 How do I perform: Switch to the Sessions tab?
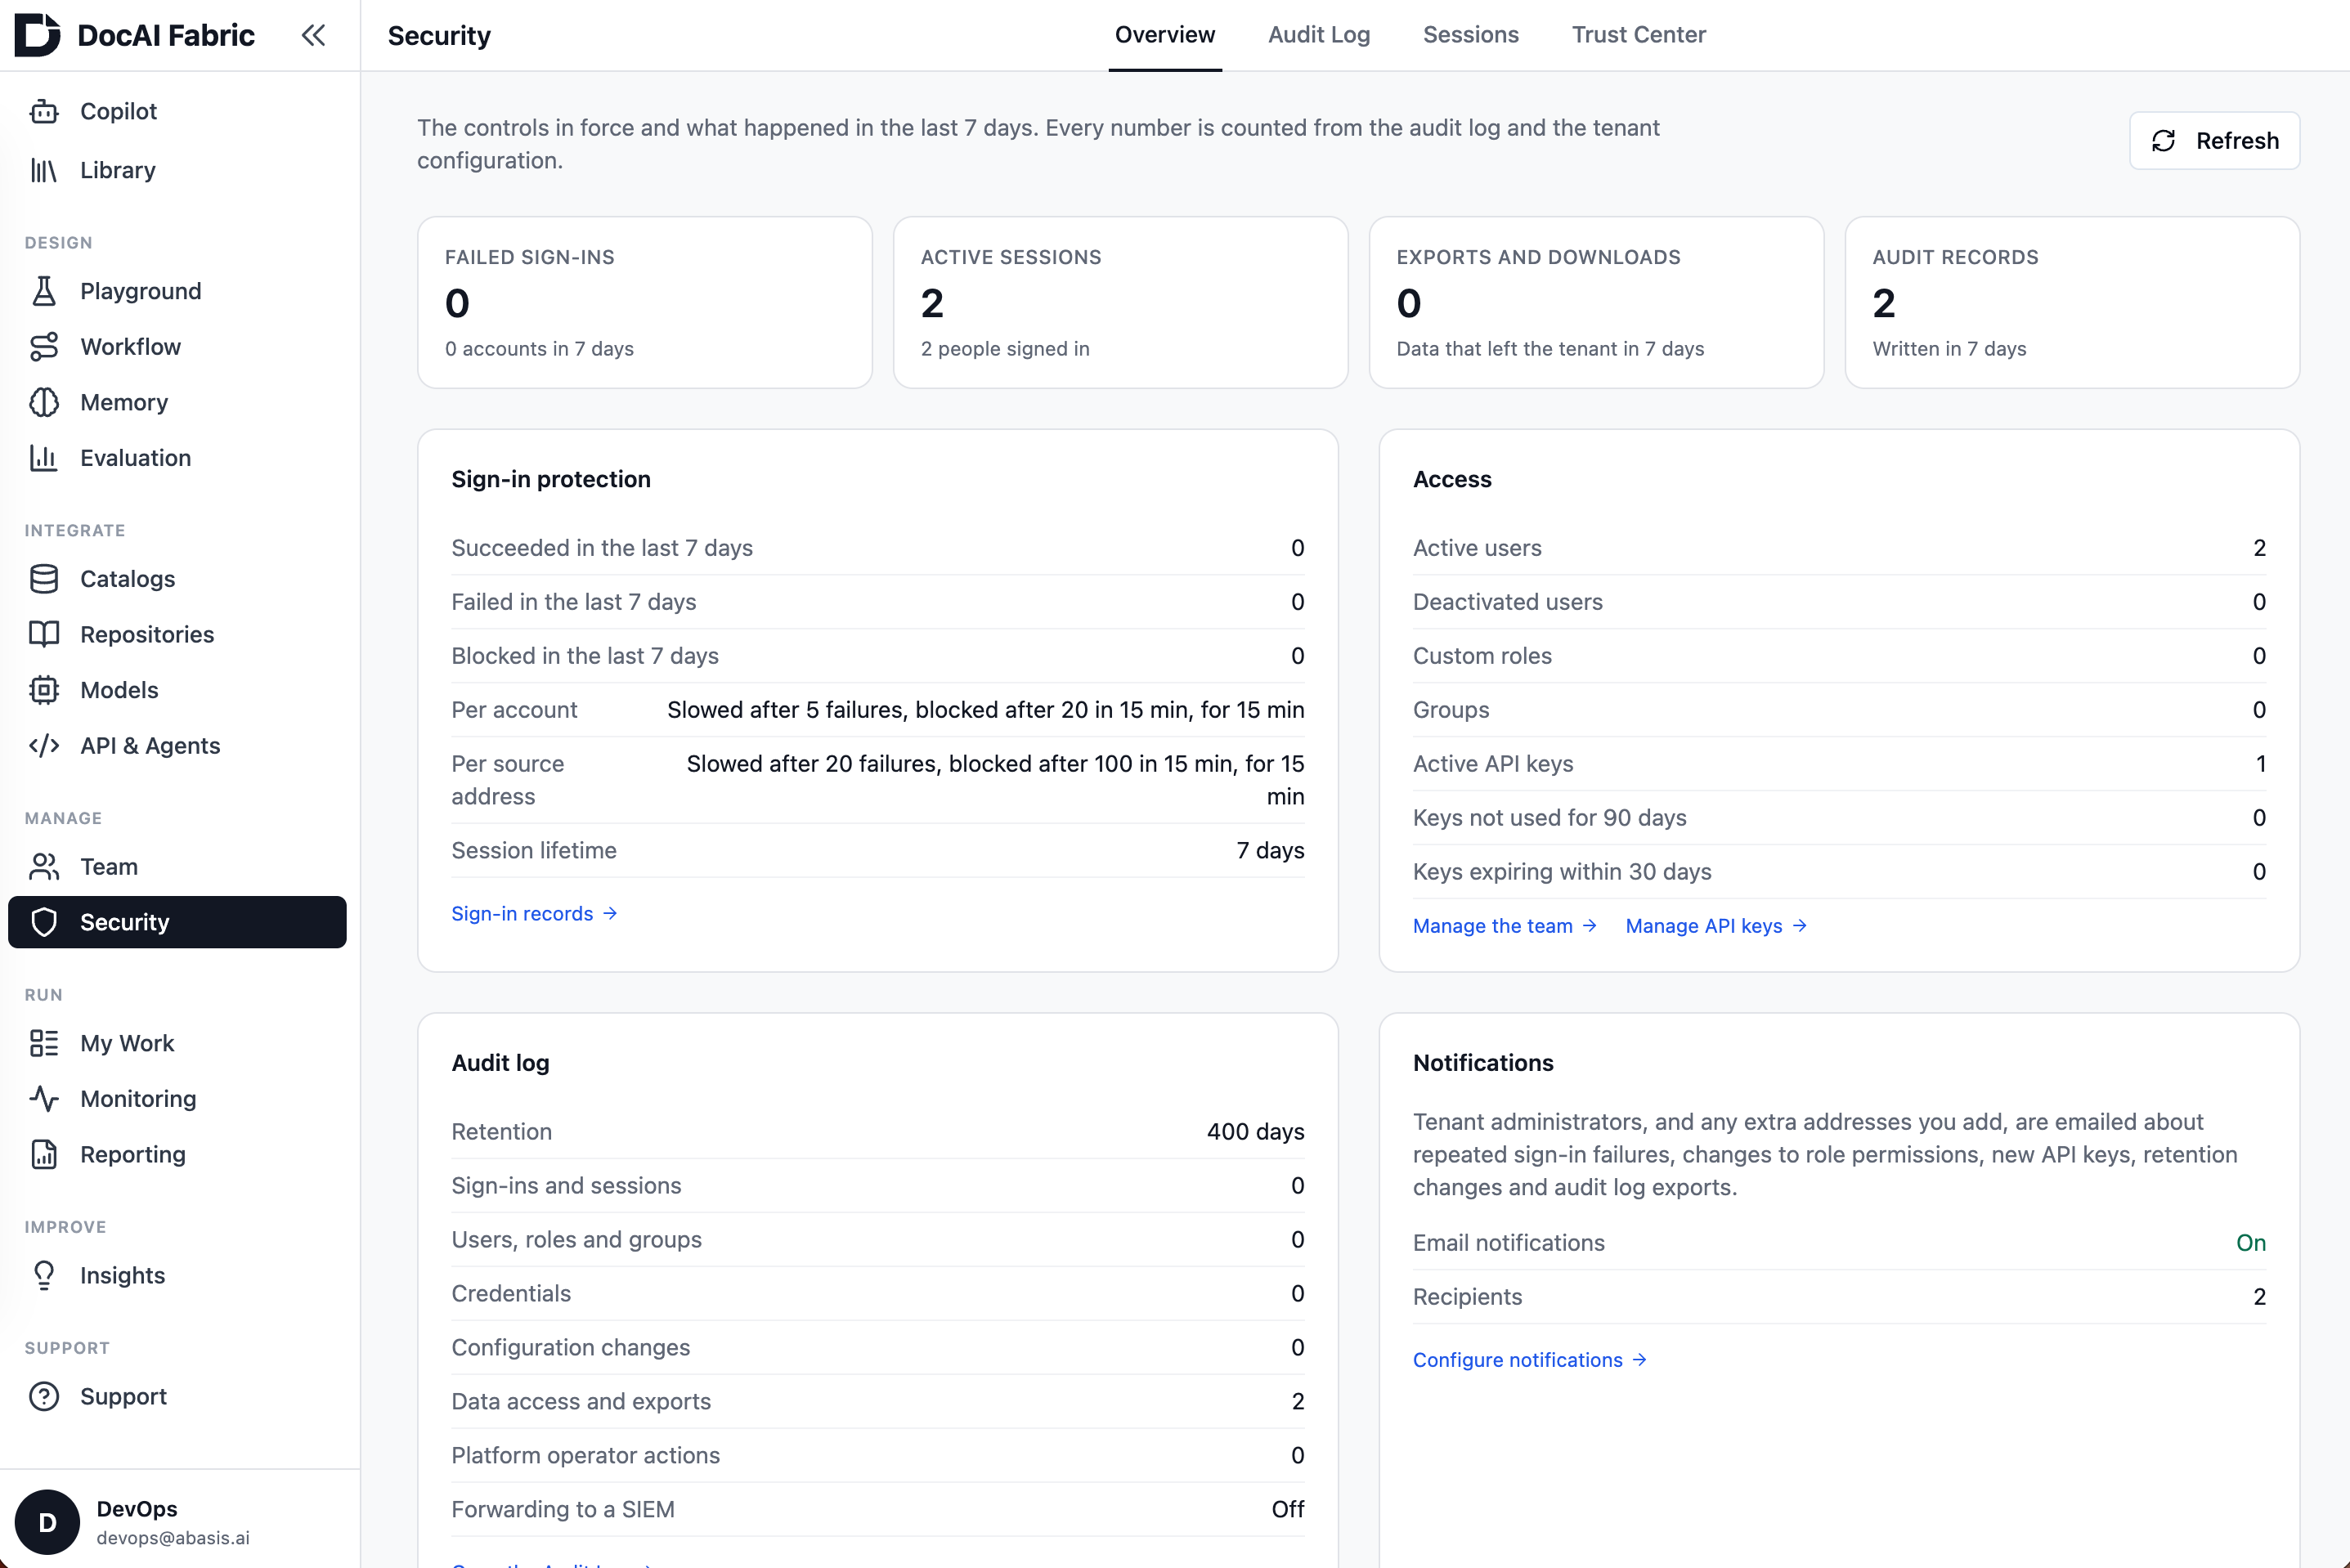pyautogui.click(x=1470, y=35)
